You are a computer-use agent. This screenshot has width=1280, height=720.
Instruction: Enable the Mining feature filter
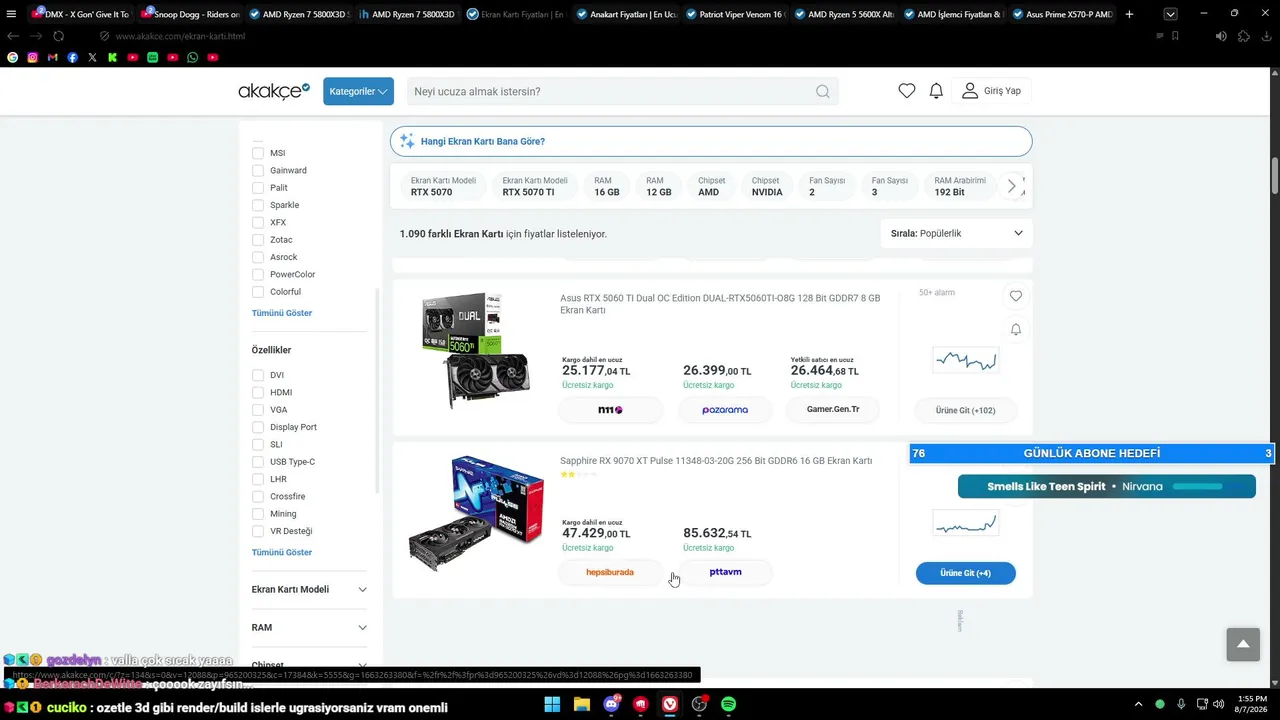click(x=258, y=514)
